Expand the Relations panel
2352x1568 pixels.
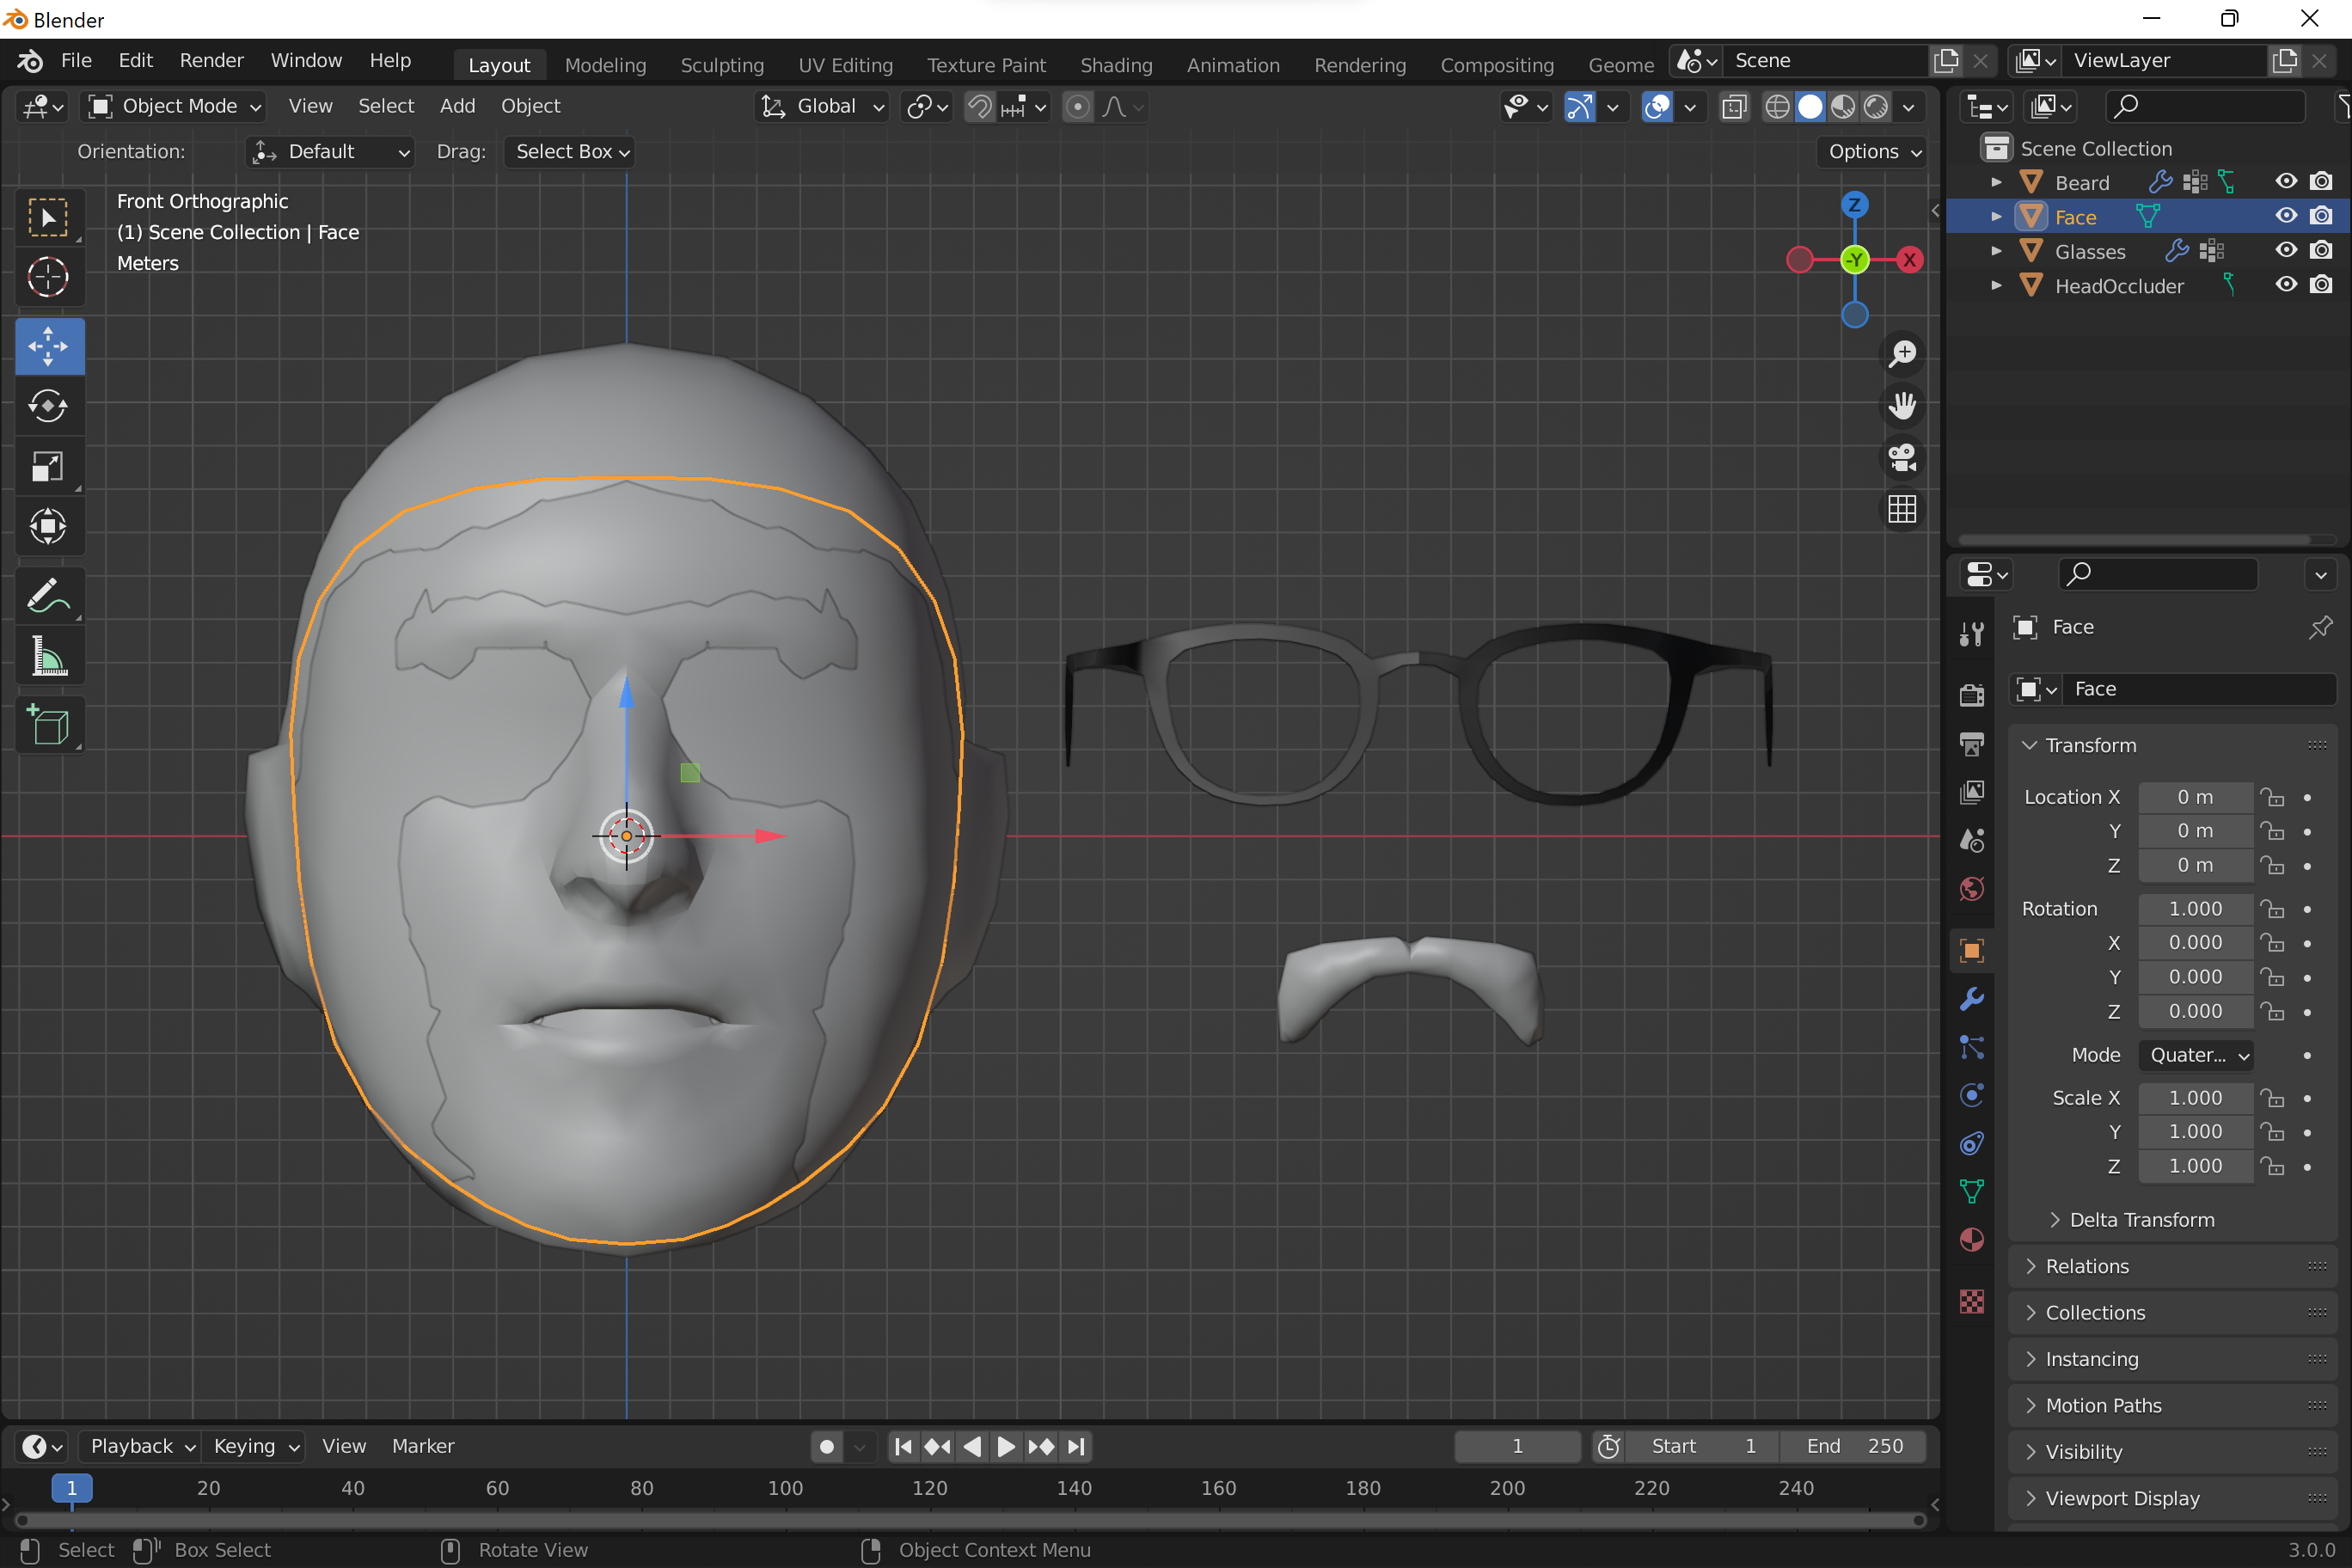click(2087, 1266)
